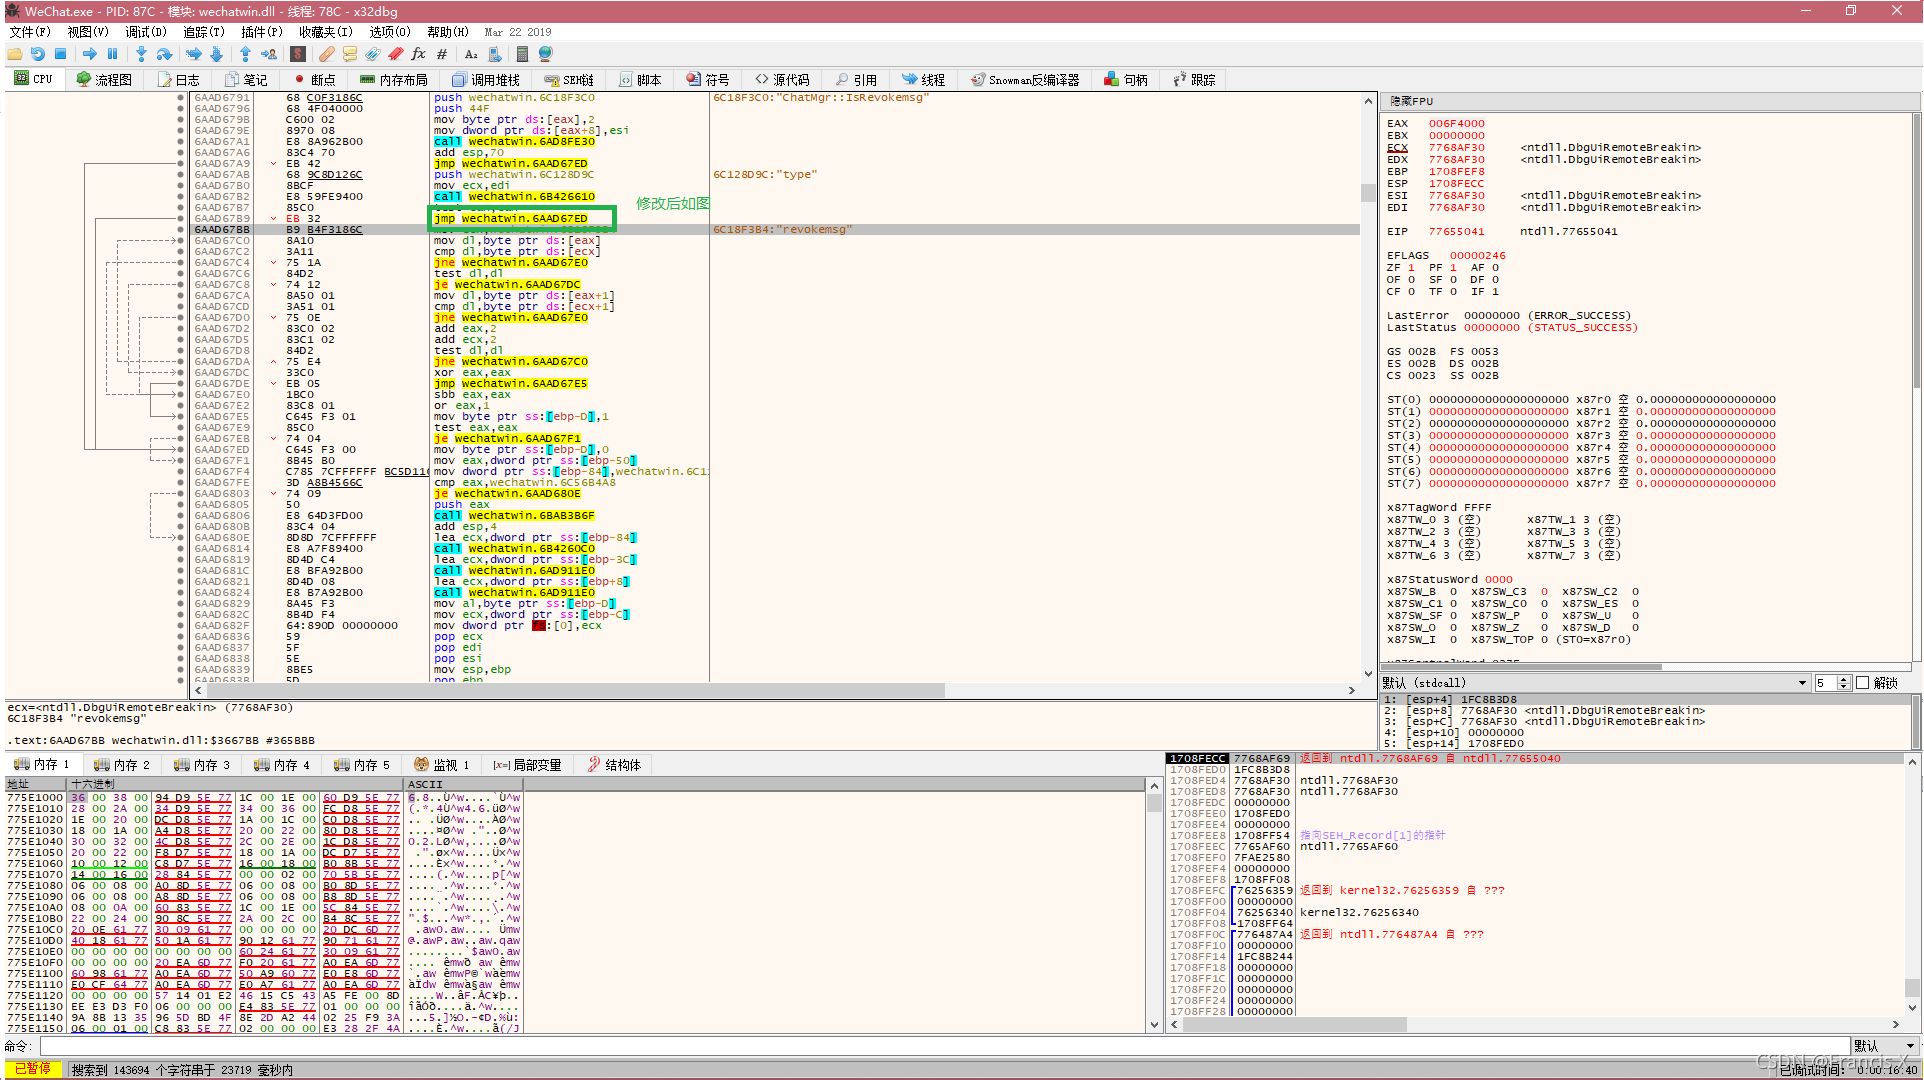The height and width of the screenshot is (1080, 1924).
Task: Open the calculator toolbar icon
Action: tap(522, 54)
